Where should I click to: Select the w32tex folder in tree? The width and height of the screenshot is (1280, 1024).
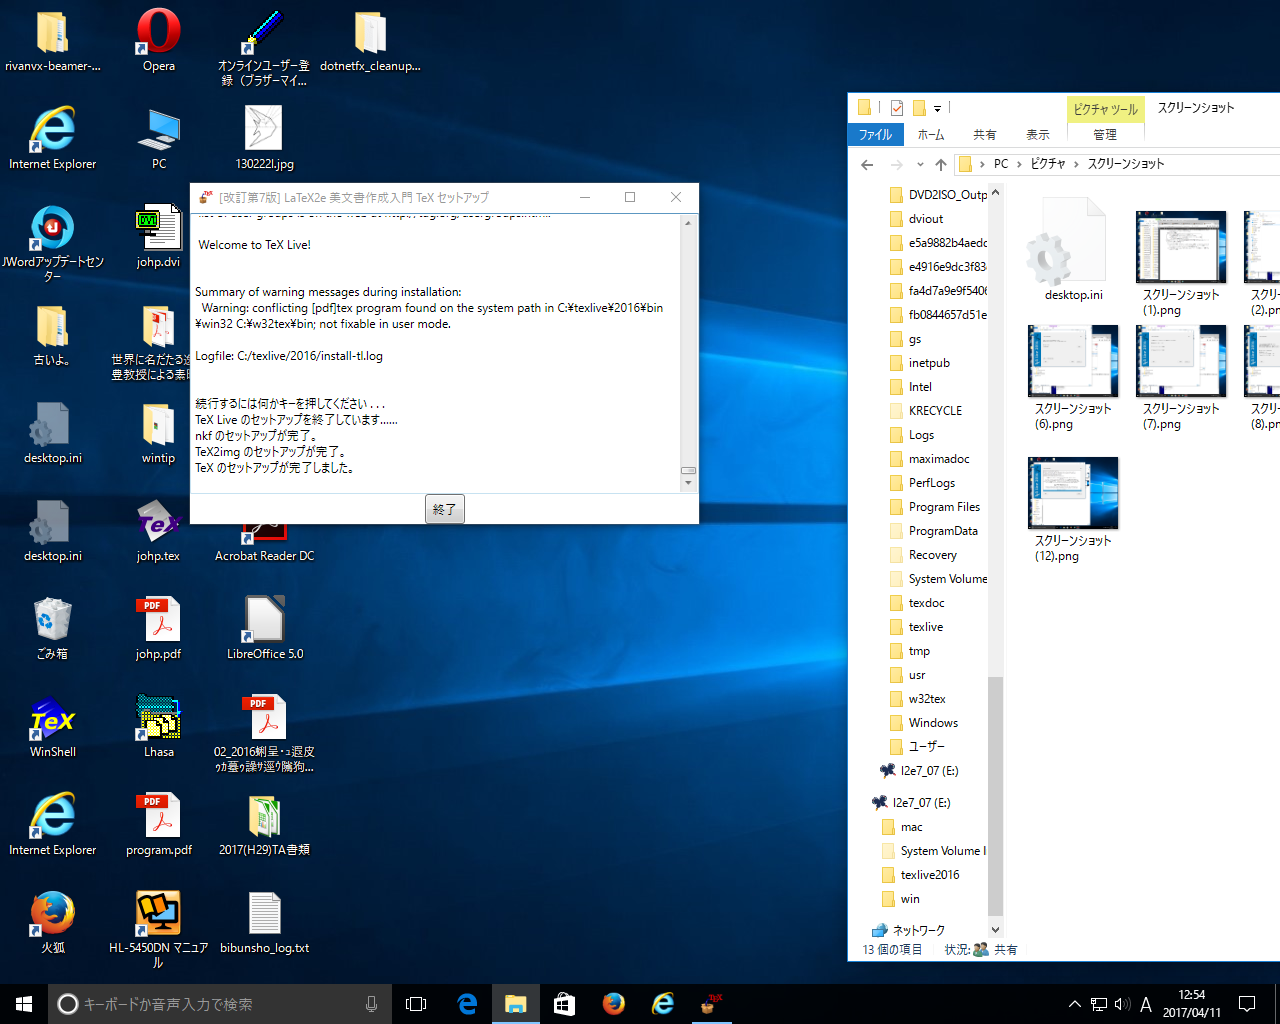(927, 699)
